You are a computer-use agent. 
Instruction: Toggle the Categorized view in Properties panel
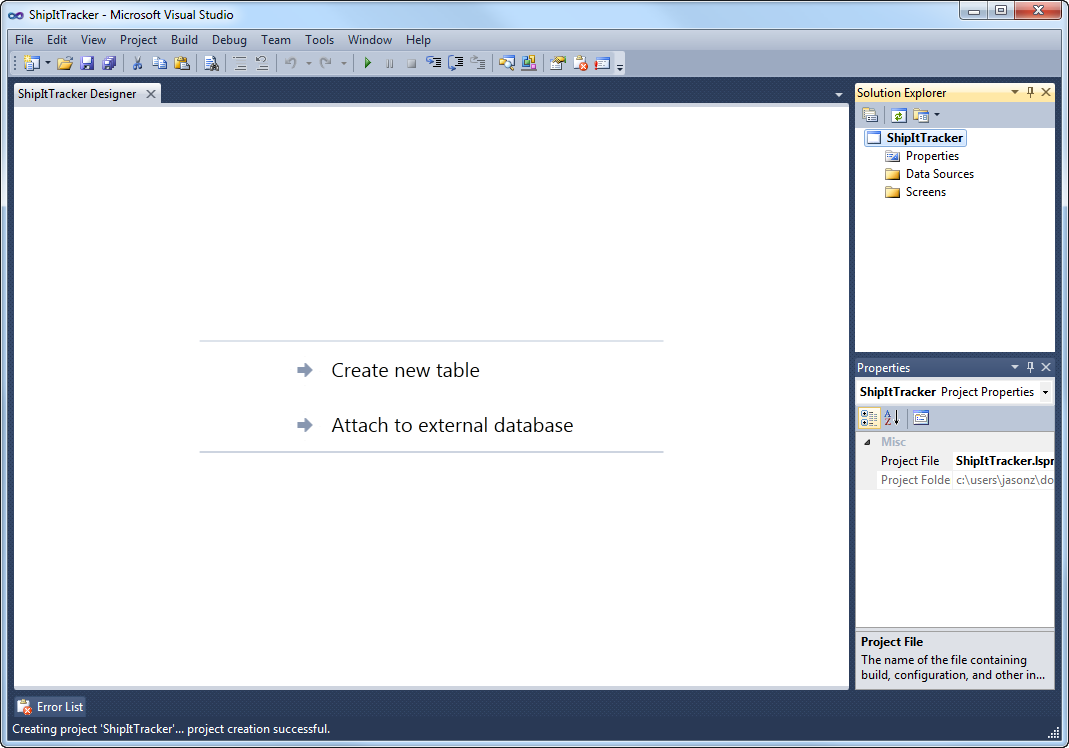pos(868,418)
